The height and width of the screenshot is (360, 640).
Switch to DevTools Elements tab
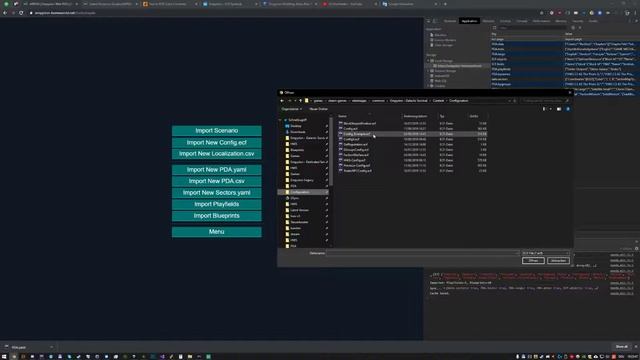[x=450, y=21]
